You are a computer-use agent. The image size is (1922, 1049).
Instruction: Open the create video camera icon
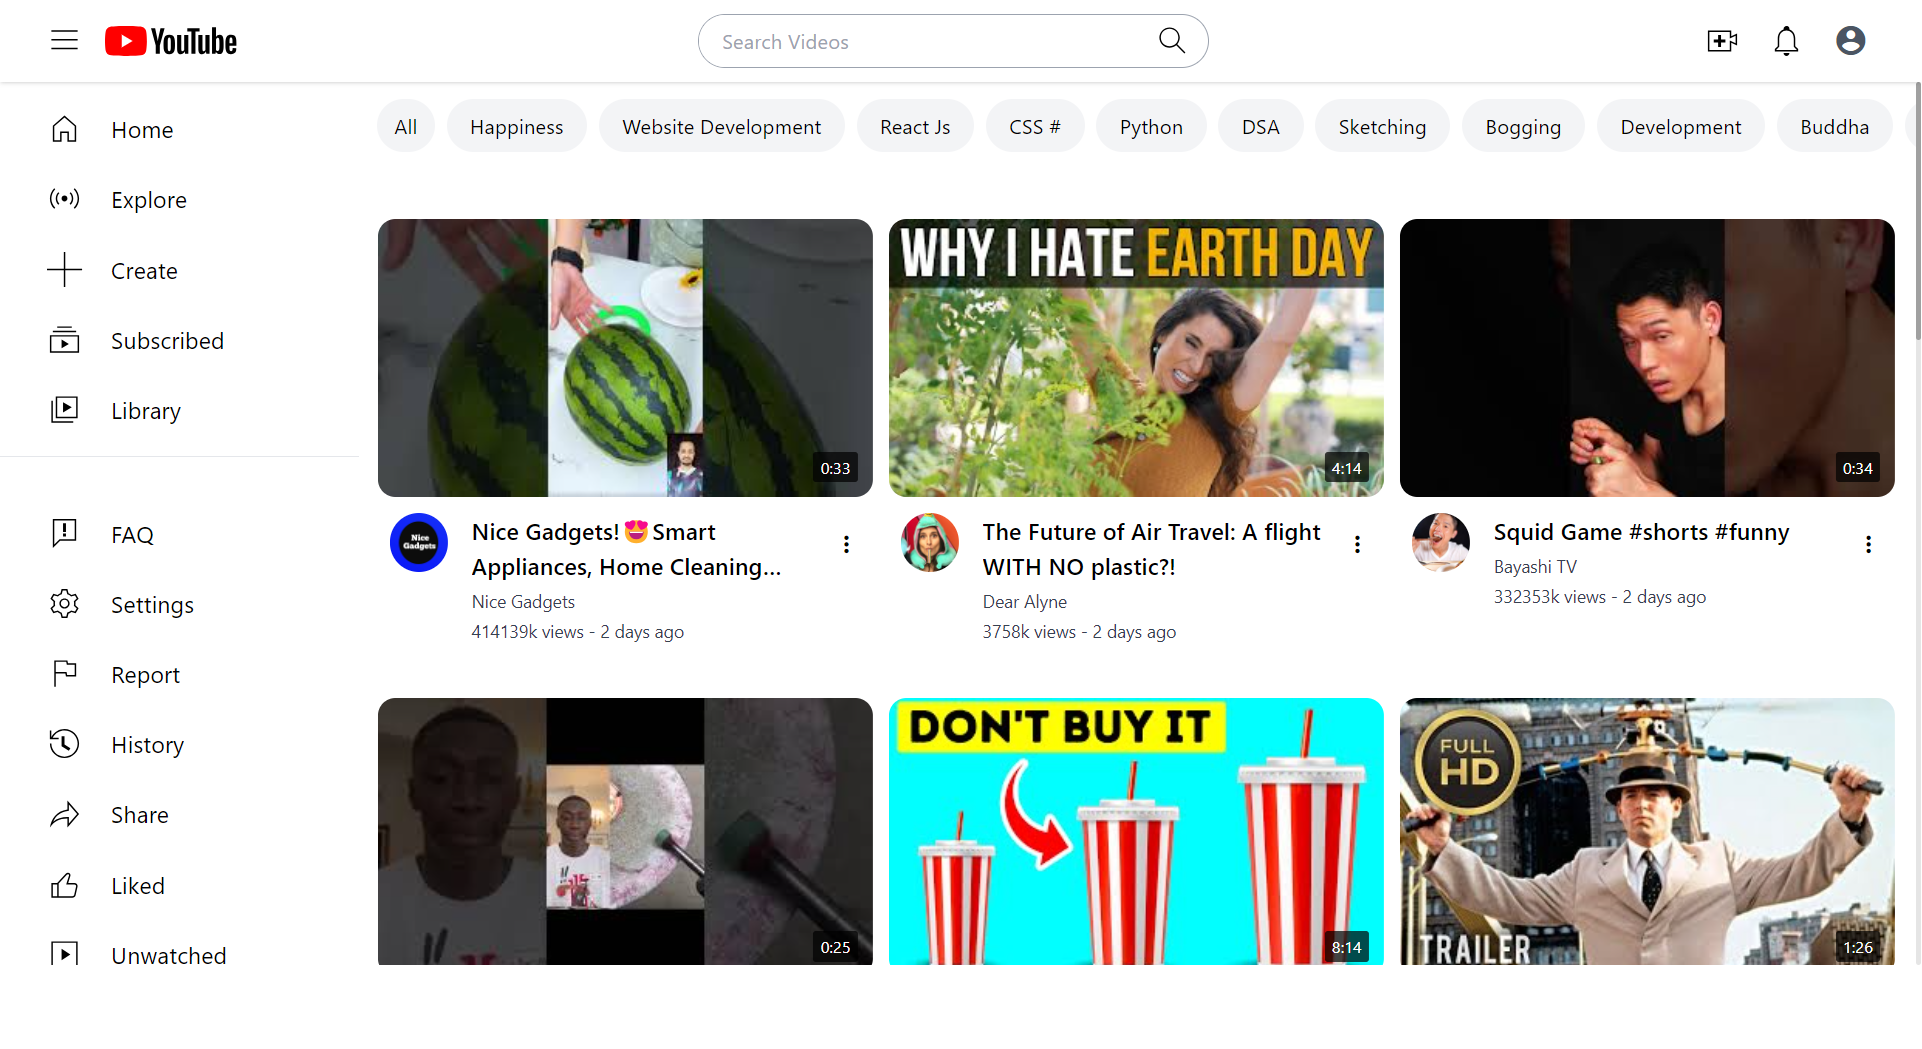pos(1722,41)
